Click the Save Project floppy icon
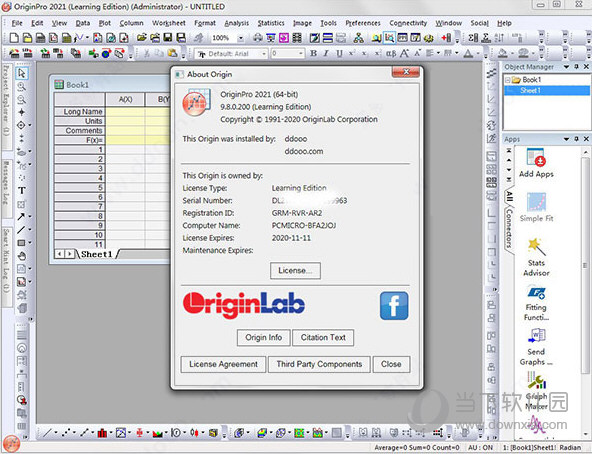The image size is (592, 454). pos(168,38)
